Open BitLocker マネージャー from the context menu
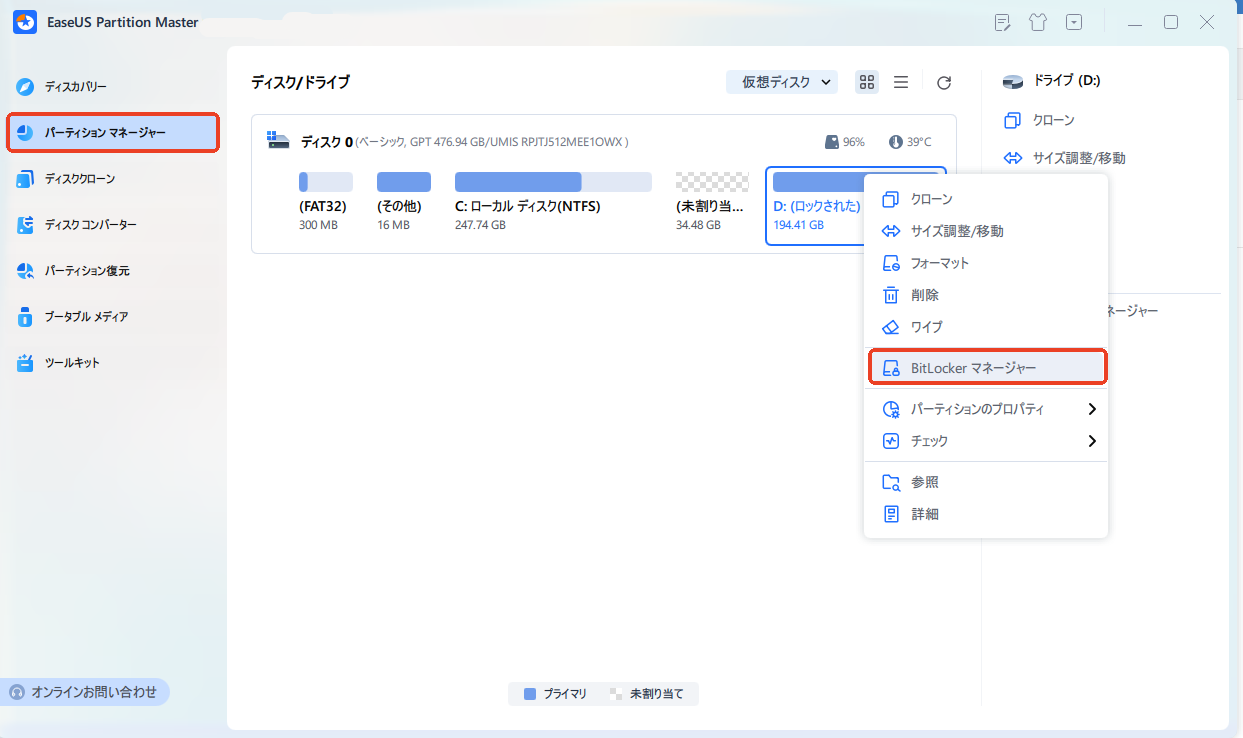This screenshot has width=1243, height=738. pos(986,367)
